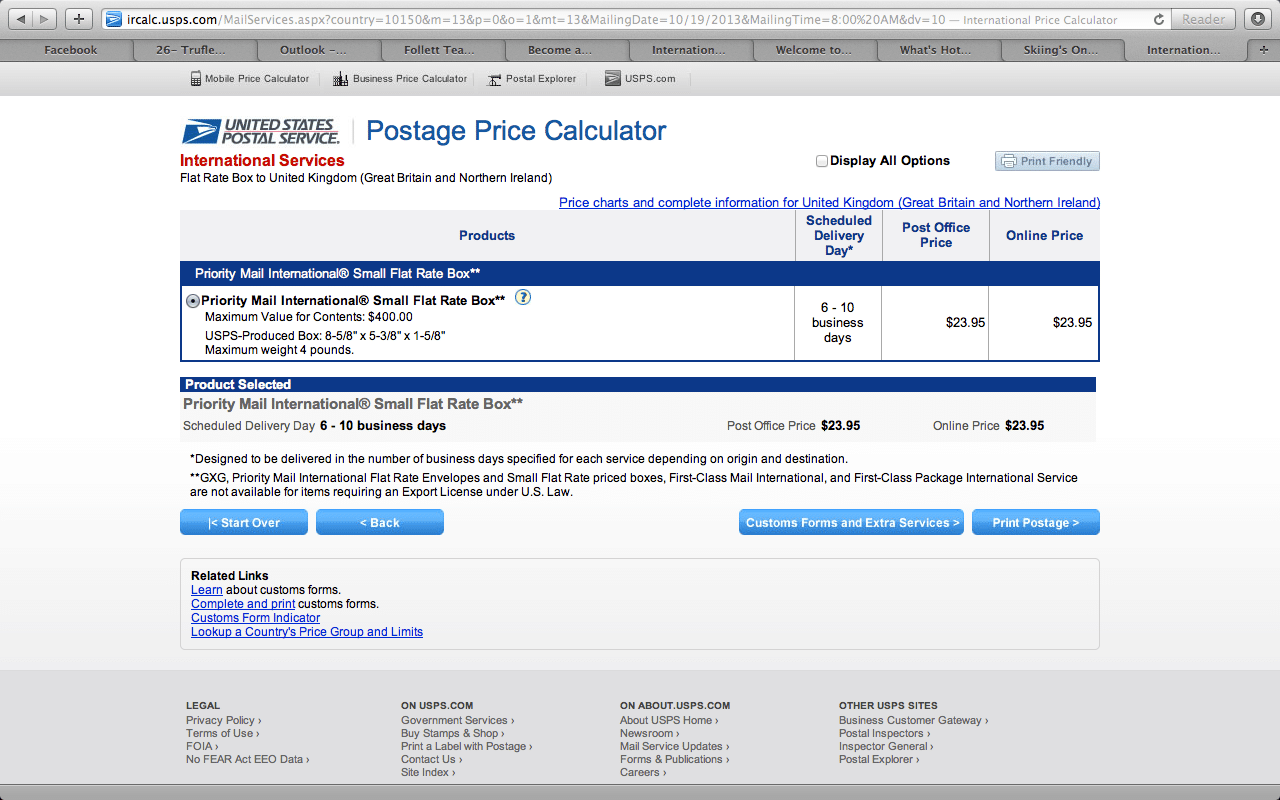Image resolution: width=1280 pixels, height=800 pixels.
Task: Switch to the Skiing's On tab
Action: (x=1061, y=50)
